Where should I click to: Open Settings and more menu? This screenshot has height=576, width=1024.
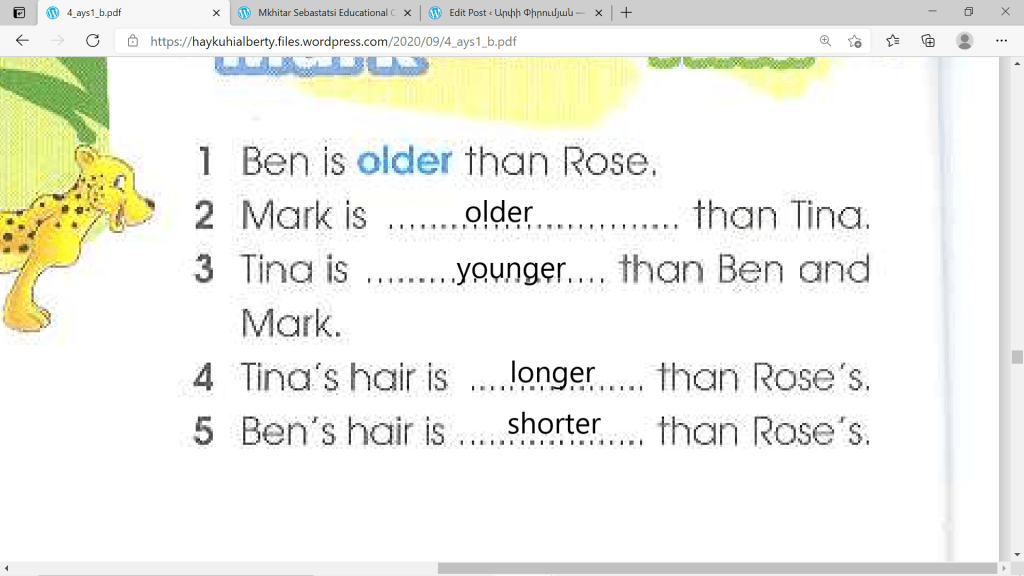coord(1001,41)
